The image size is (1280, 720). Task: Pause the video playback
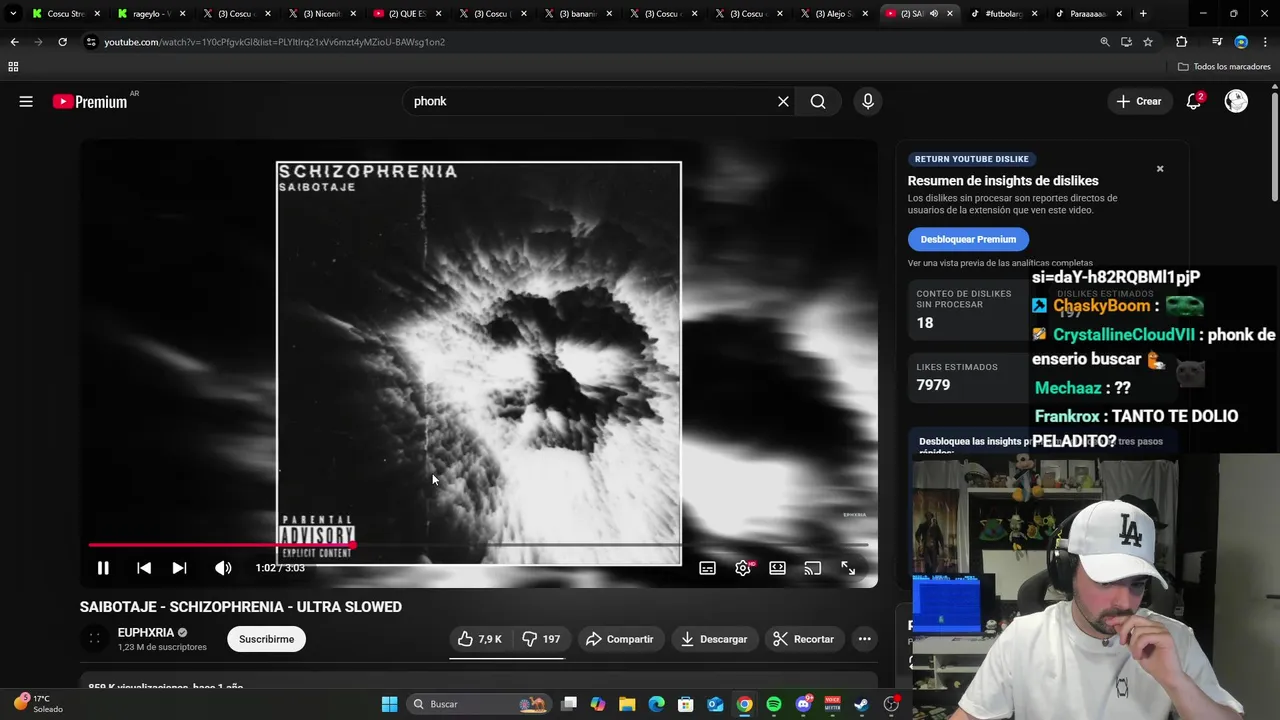click(103, 568)
